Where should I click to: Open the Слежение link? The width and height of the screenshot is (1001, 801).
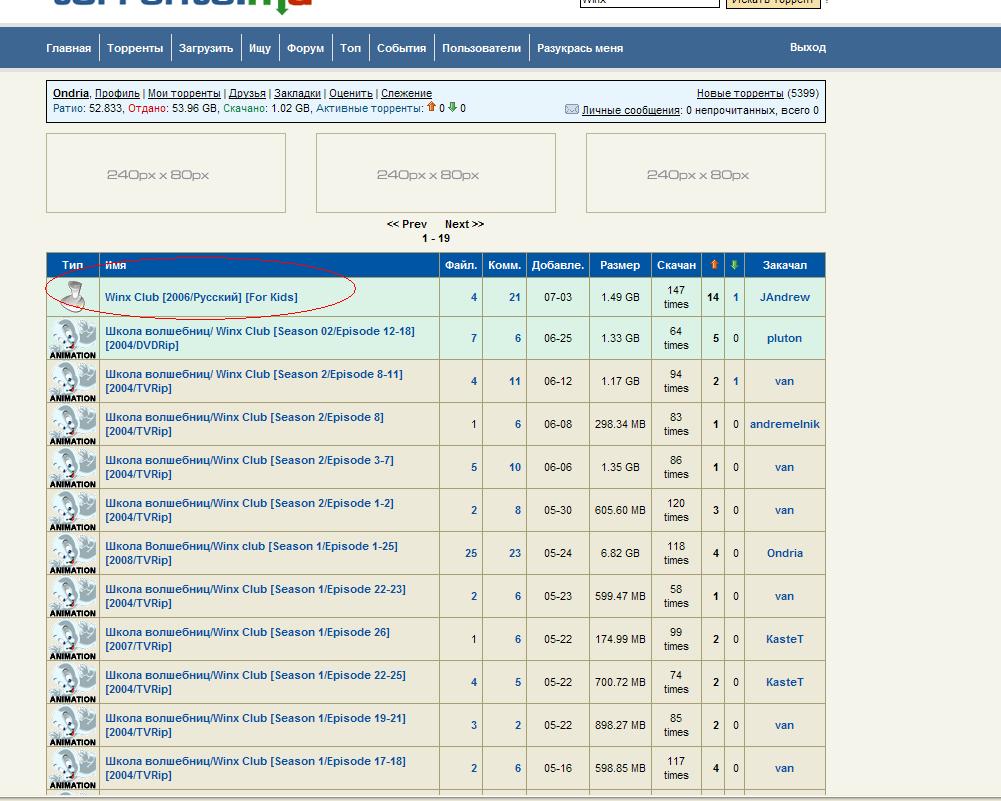click(406, 93)
